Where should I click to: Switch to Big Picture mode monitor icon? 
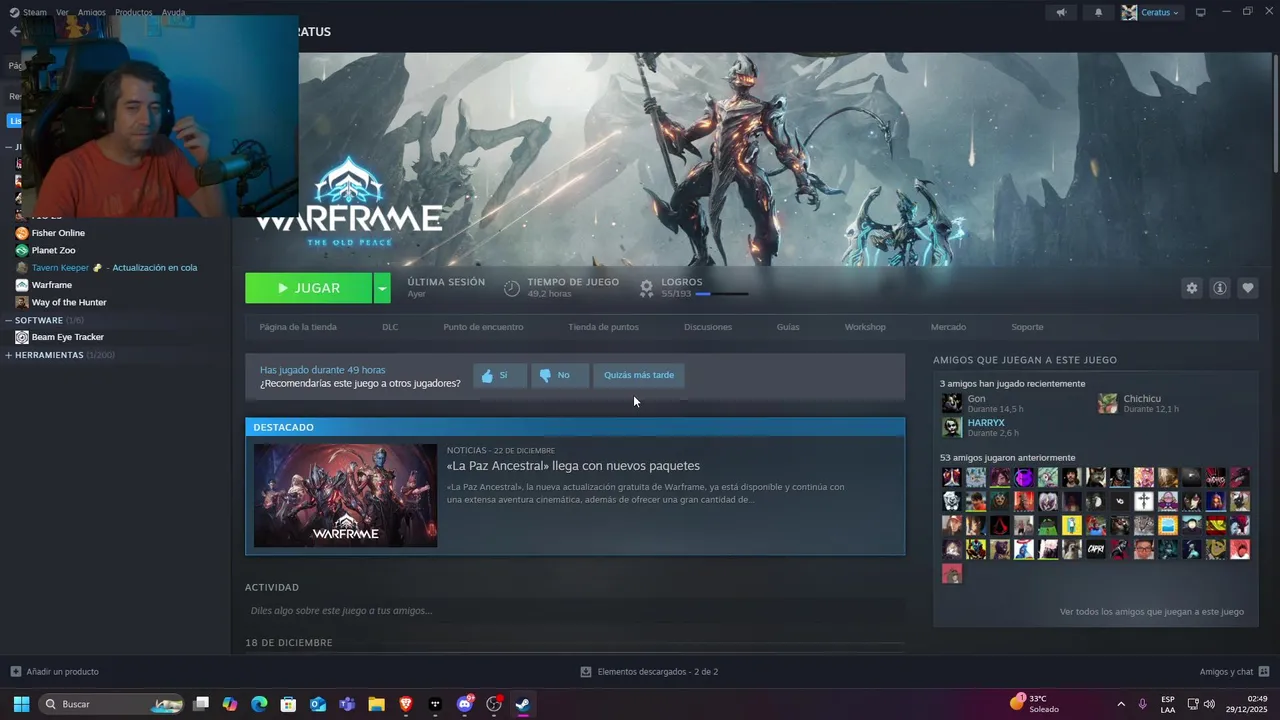(x=1201, y=12)
